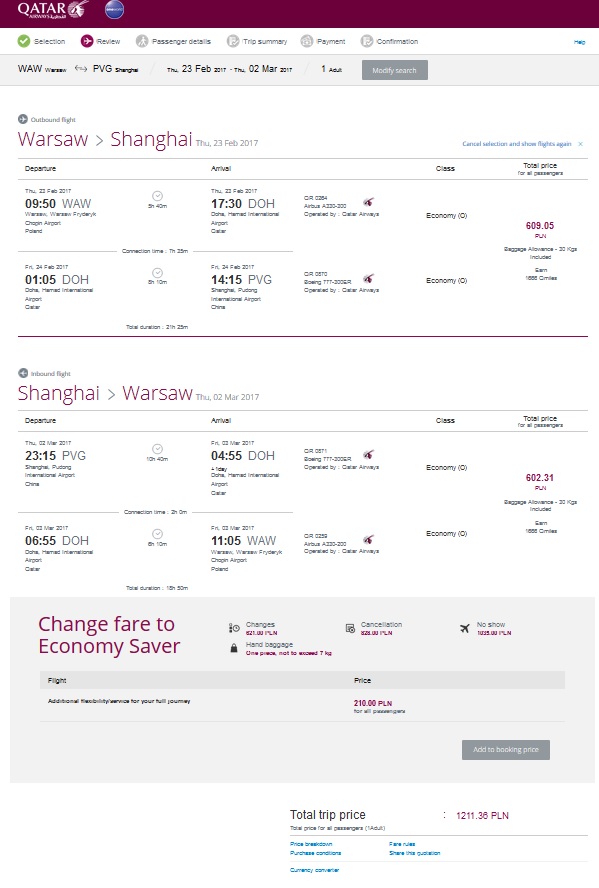Viewport: 599px width, 888px height.
Task: Select the green Selection step checkmark
Action: (x=24, y=41)
